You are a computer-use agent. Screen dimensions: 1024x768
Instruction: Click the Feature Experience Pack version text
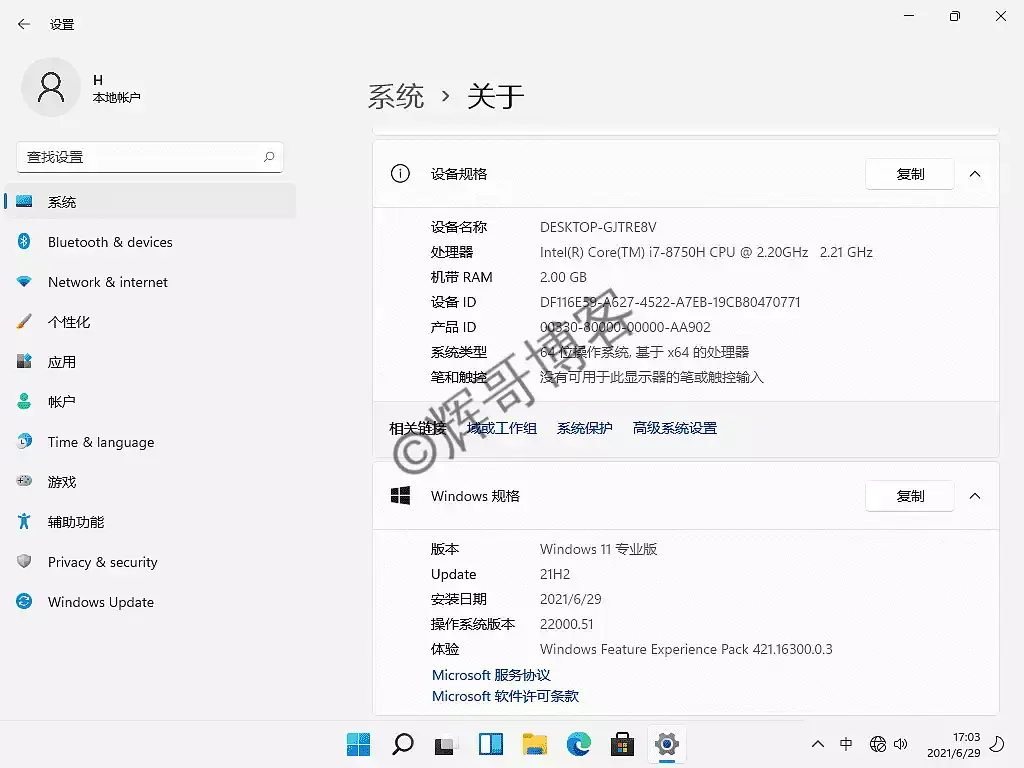686,650
